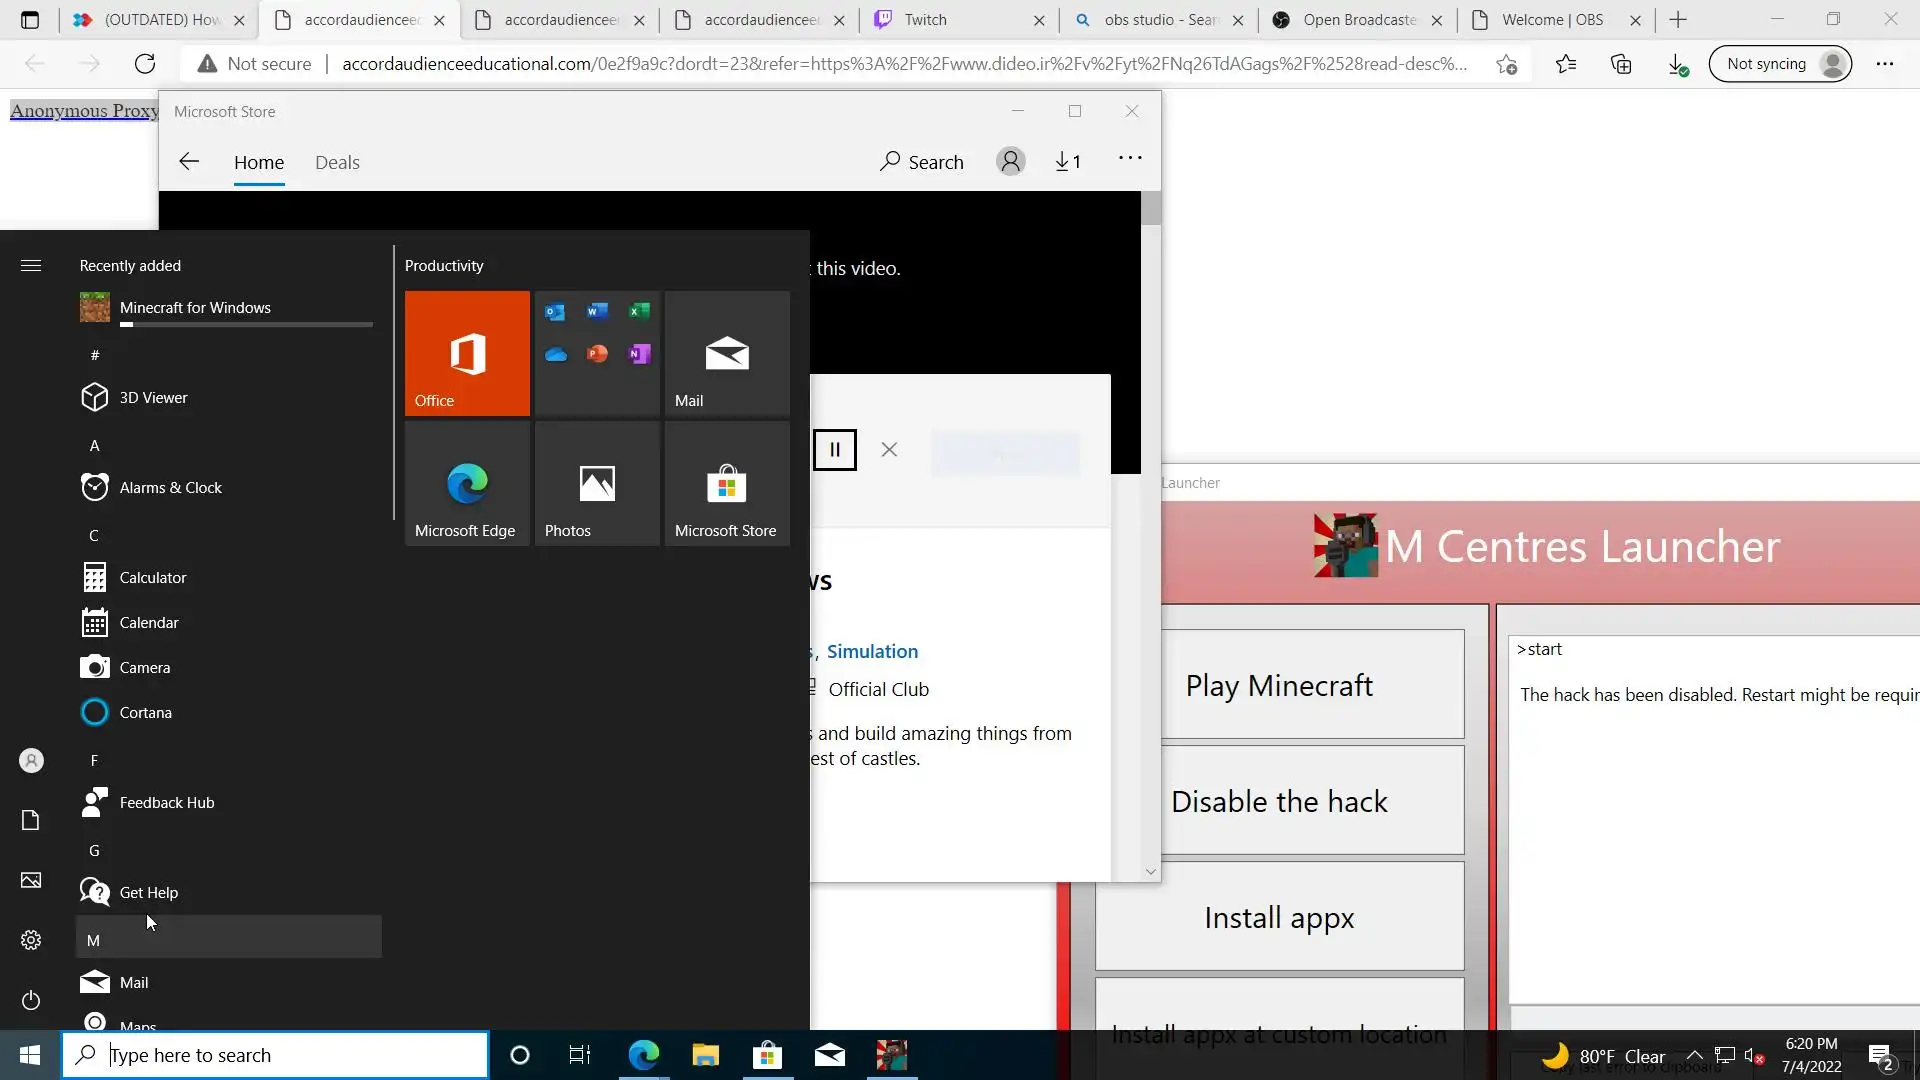This screenshot has height=1080, width=1920.
Task: Launch Microsoft Store tile
Action: (726, 484)
